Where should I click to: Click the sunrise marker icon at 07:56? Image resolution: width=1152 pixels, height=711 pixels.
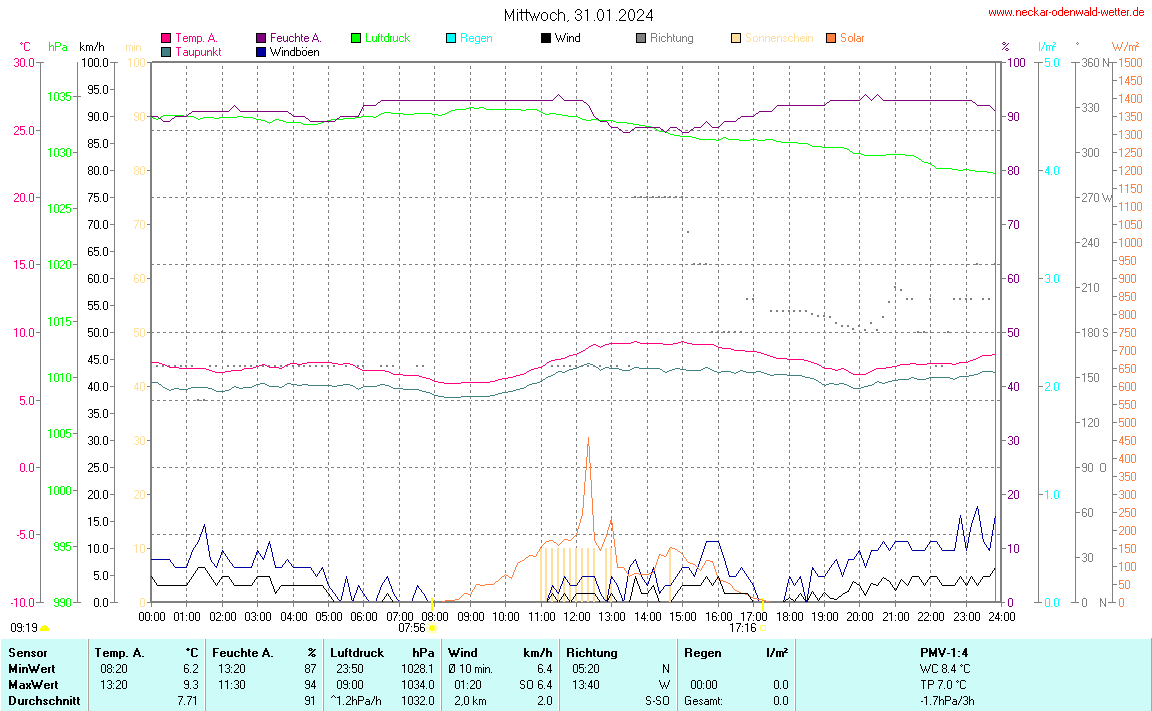point(433,629)
